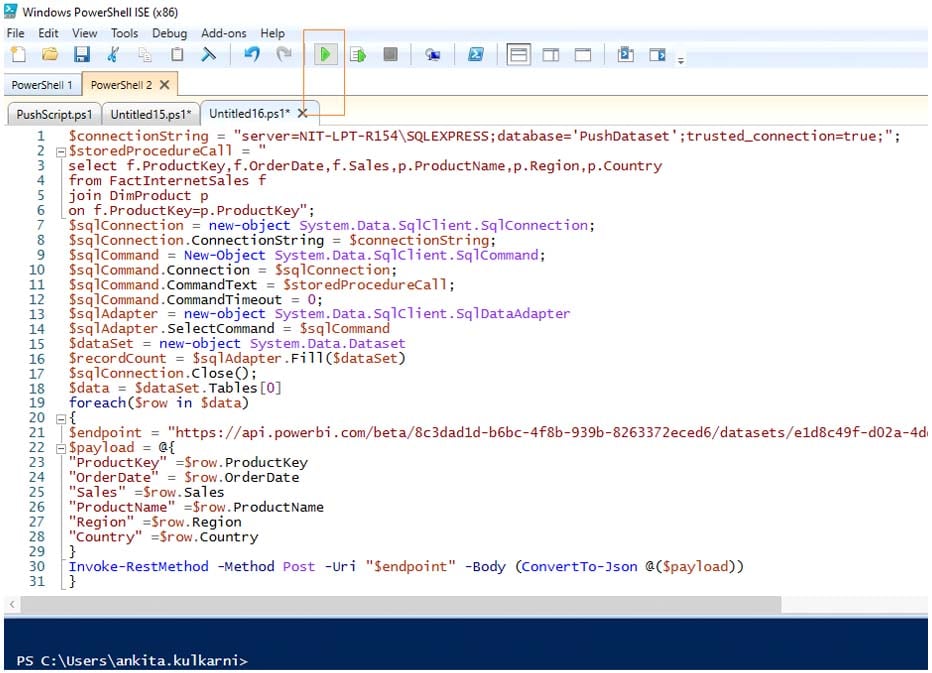Close the PowerShell 2 tab
Image resolution: width=932 pixels, height=673 pixels.
tap(165, 85)
